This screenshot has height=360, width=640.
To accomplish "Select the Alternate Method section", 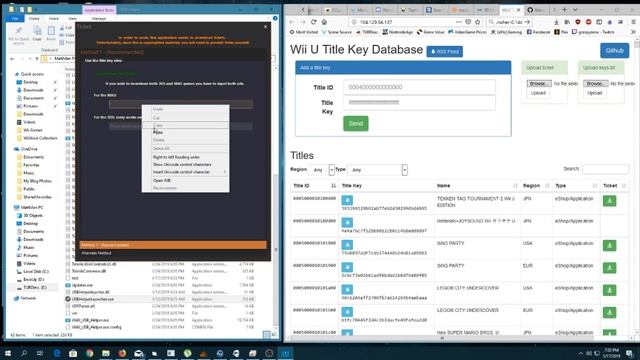I will [x=173, y=253].
